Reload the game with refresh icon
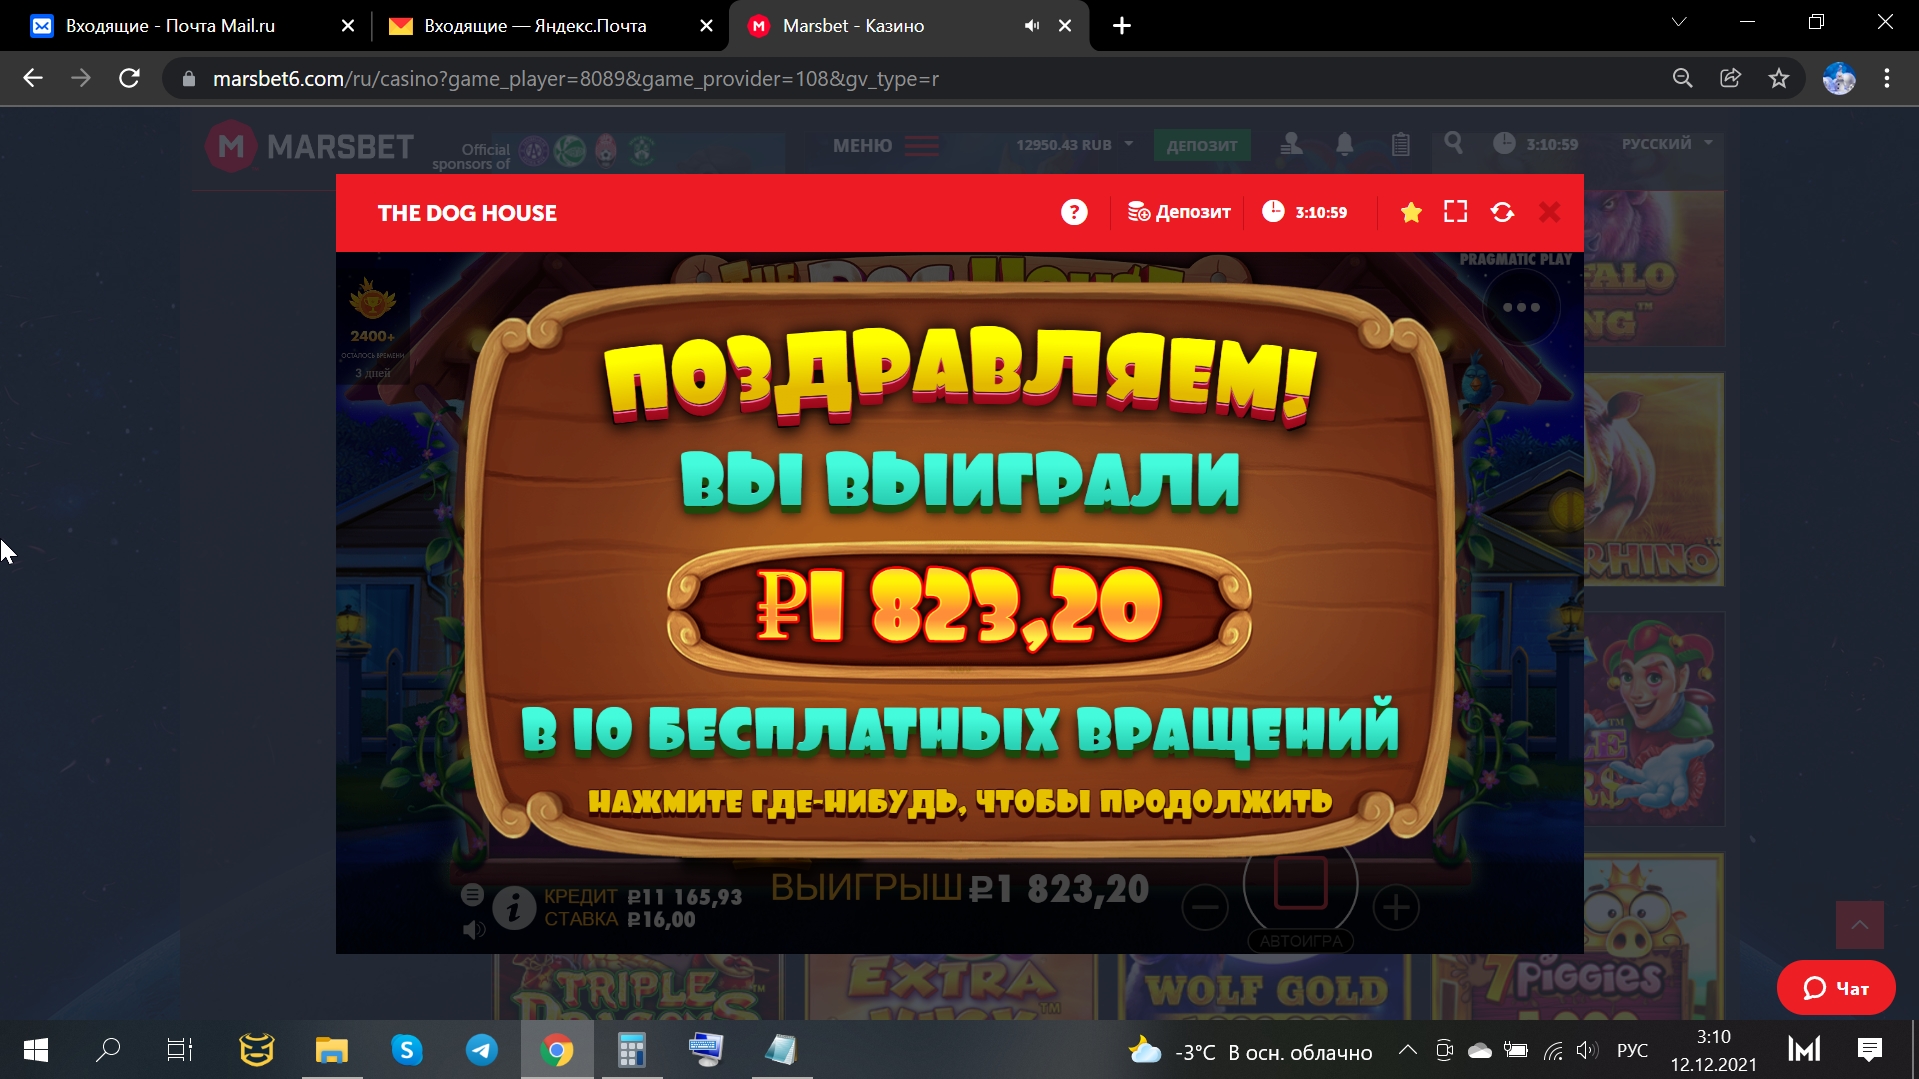The image size is (1919, 1079). click(1502, 212)
